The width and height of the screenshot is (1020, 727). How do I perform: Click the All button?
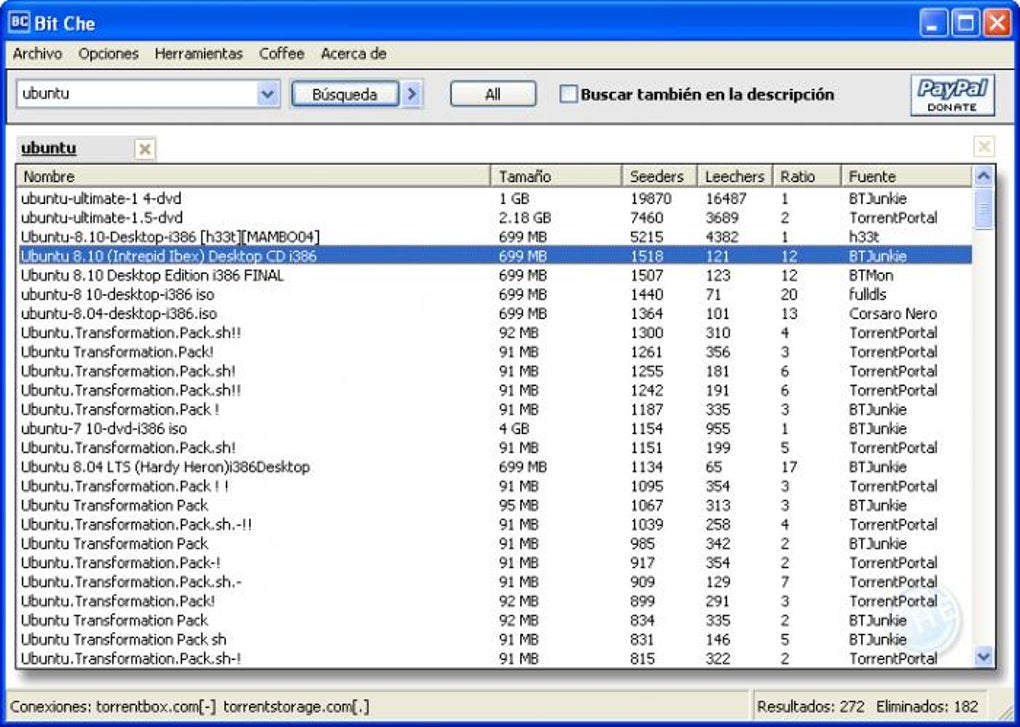[x=493, y=94]
